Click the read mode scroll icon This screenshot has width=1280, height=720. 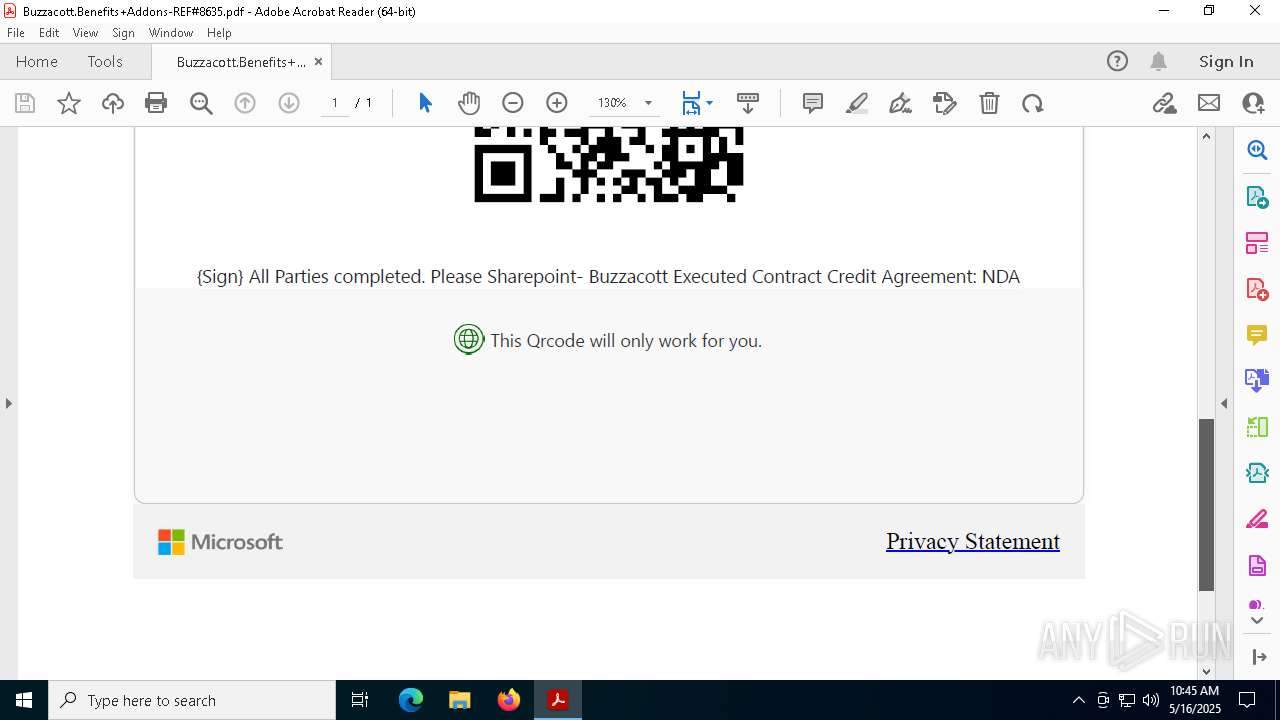pos(748,103)
